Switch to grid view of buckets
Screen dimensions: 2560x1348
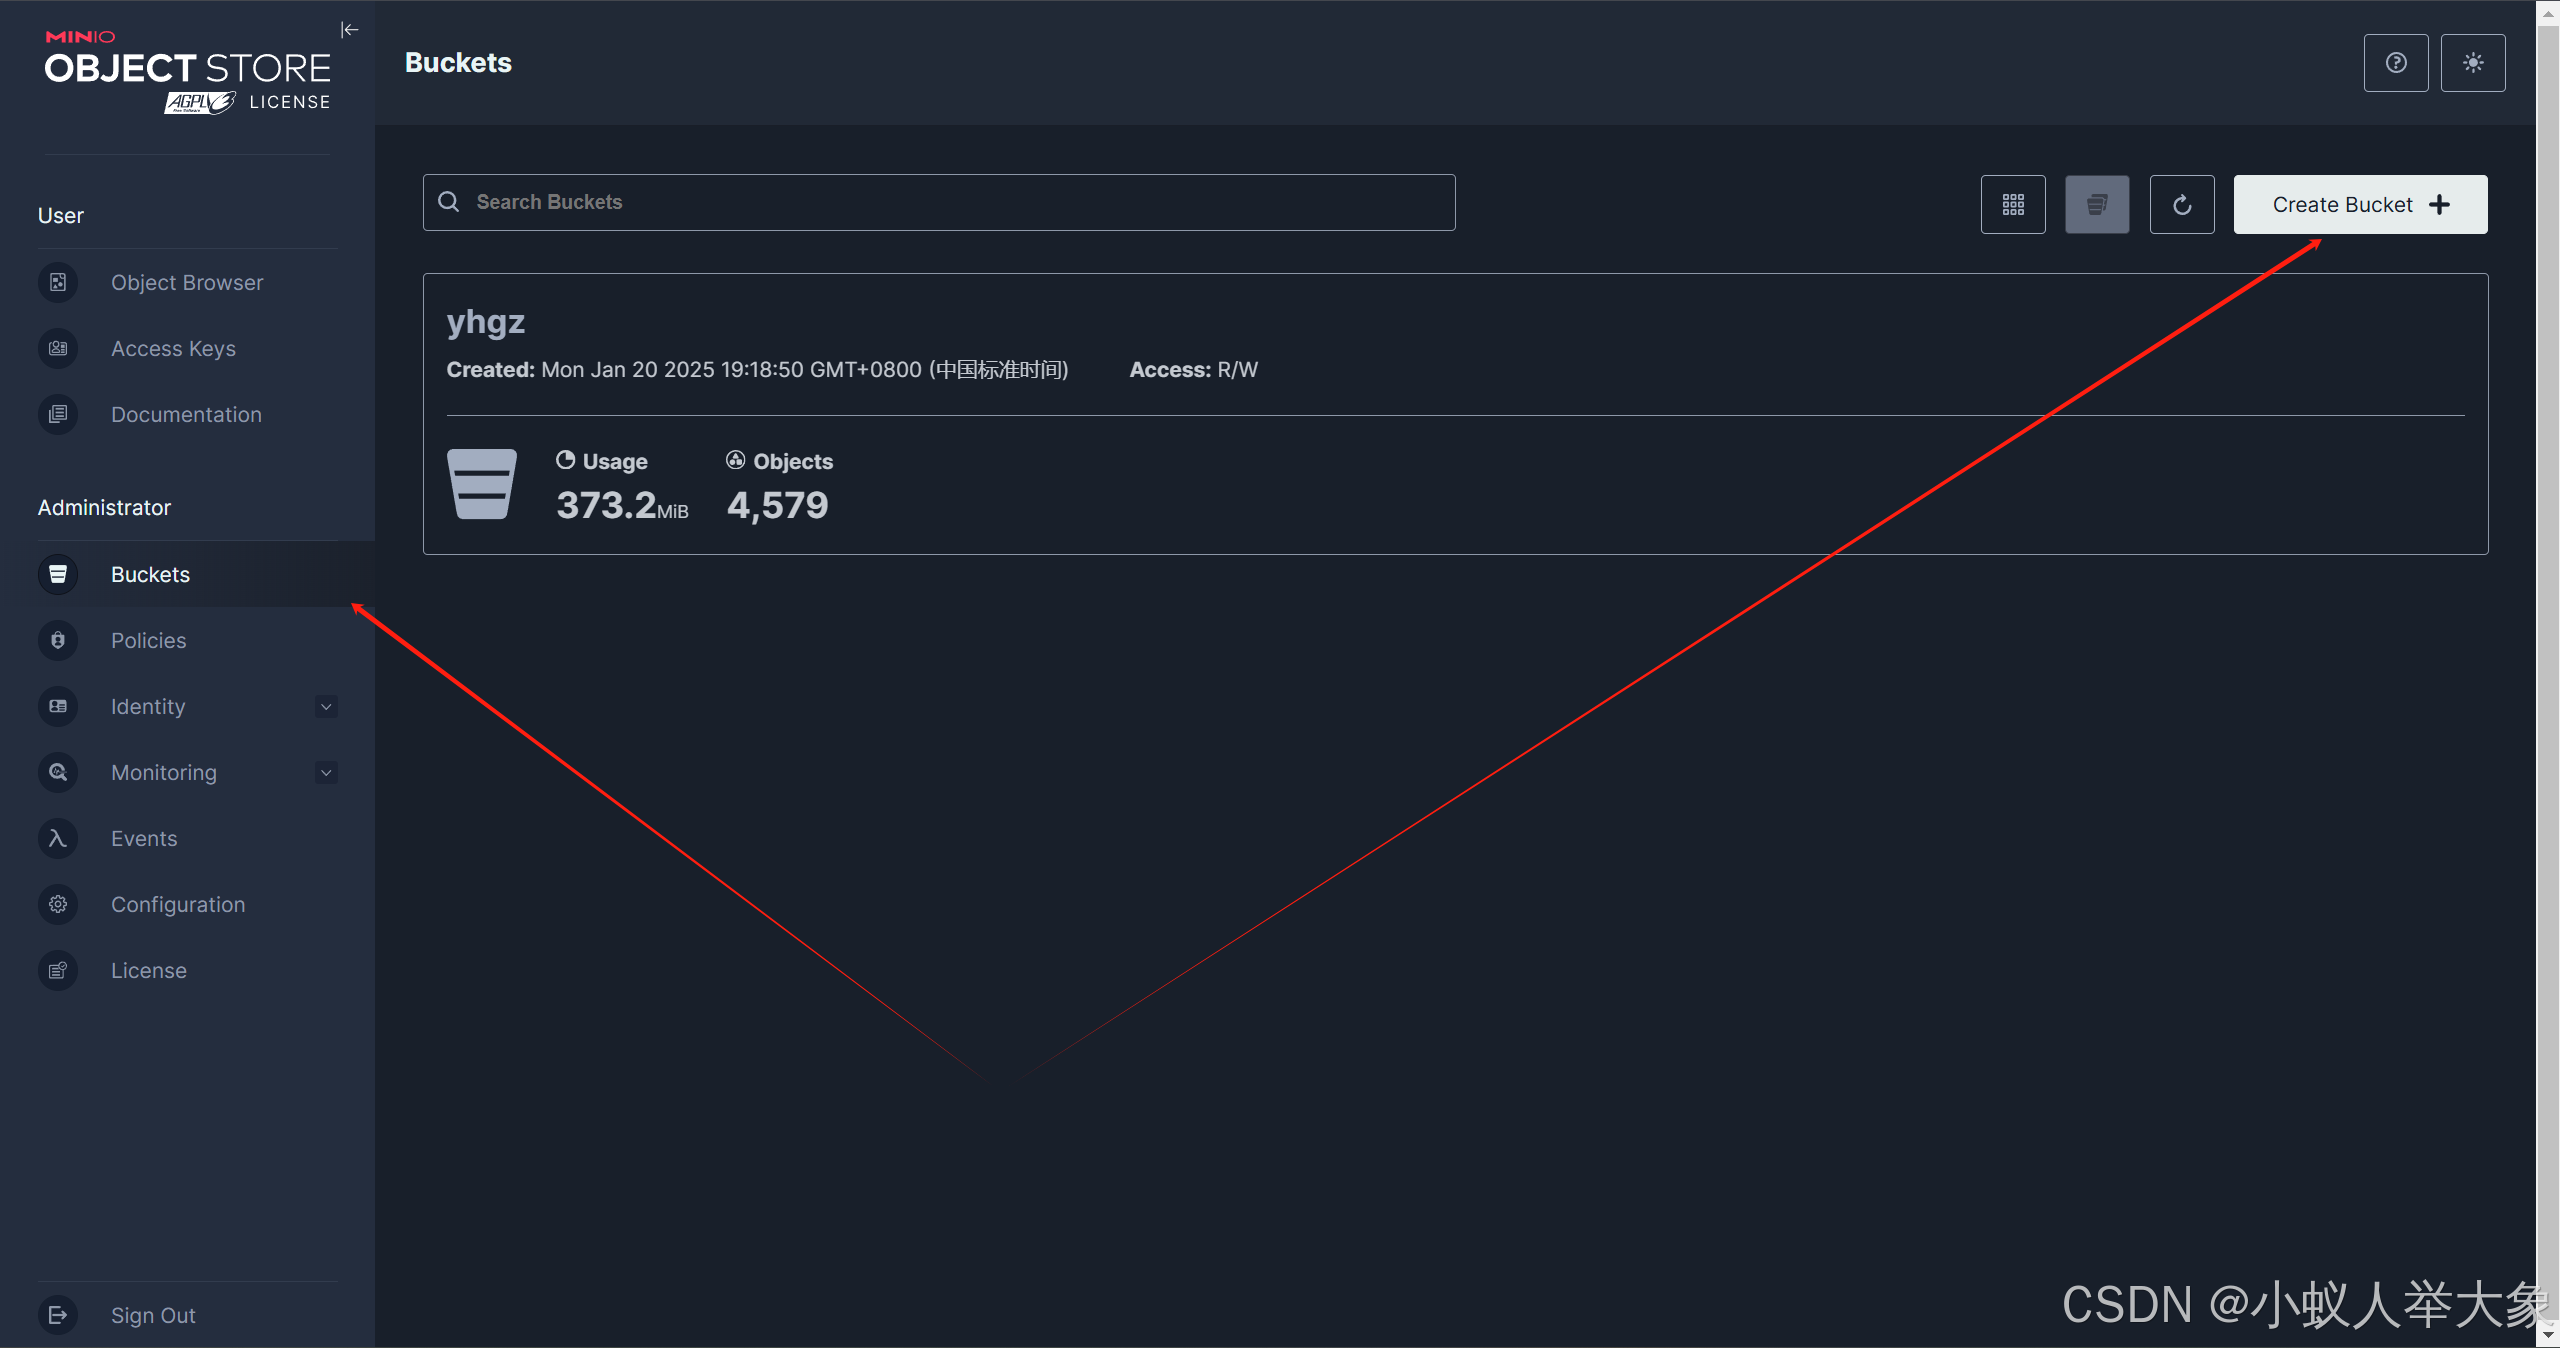(2012, 205)
